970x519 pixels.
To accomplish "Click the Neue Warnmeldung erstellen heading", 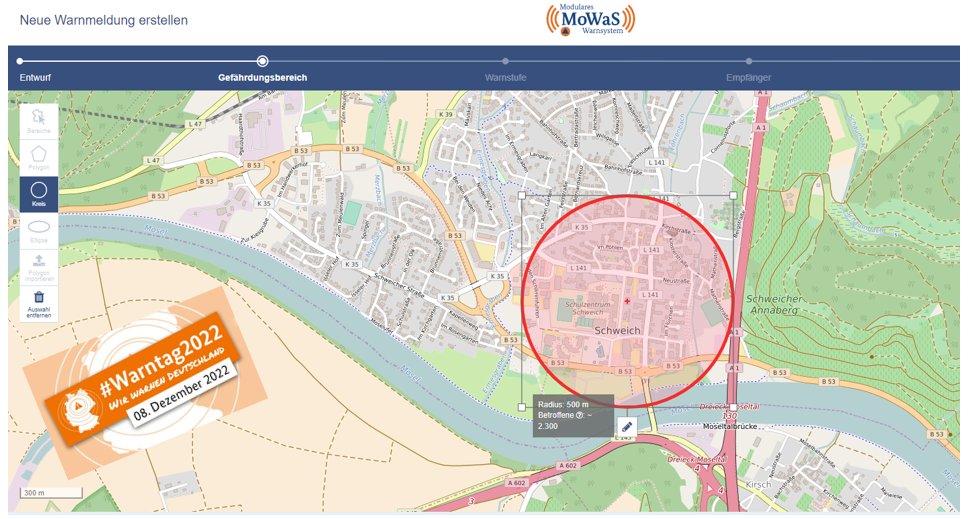I will coord(104,20).
